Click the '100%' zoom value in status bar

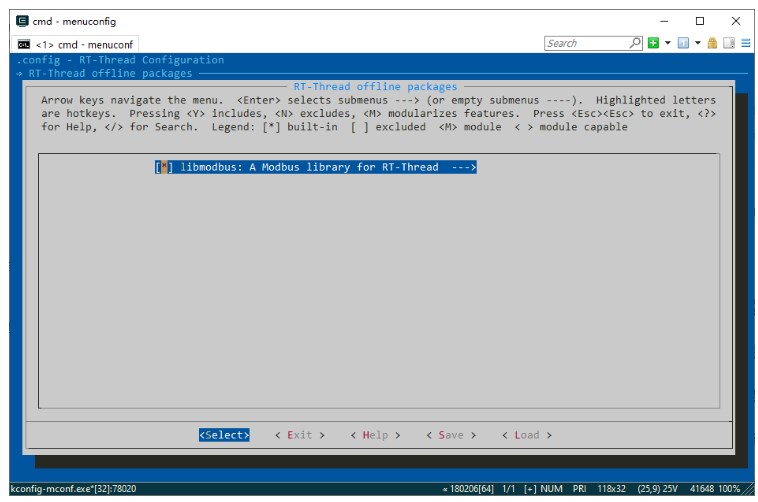pyautogui.click(x=729, y=488)
